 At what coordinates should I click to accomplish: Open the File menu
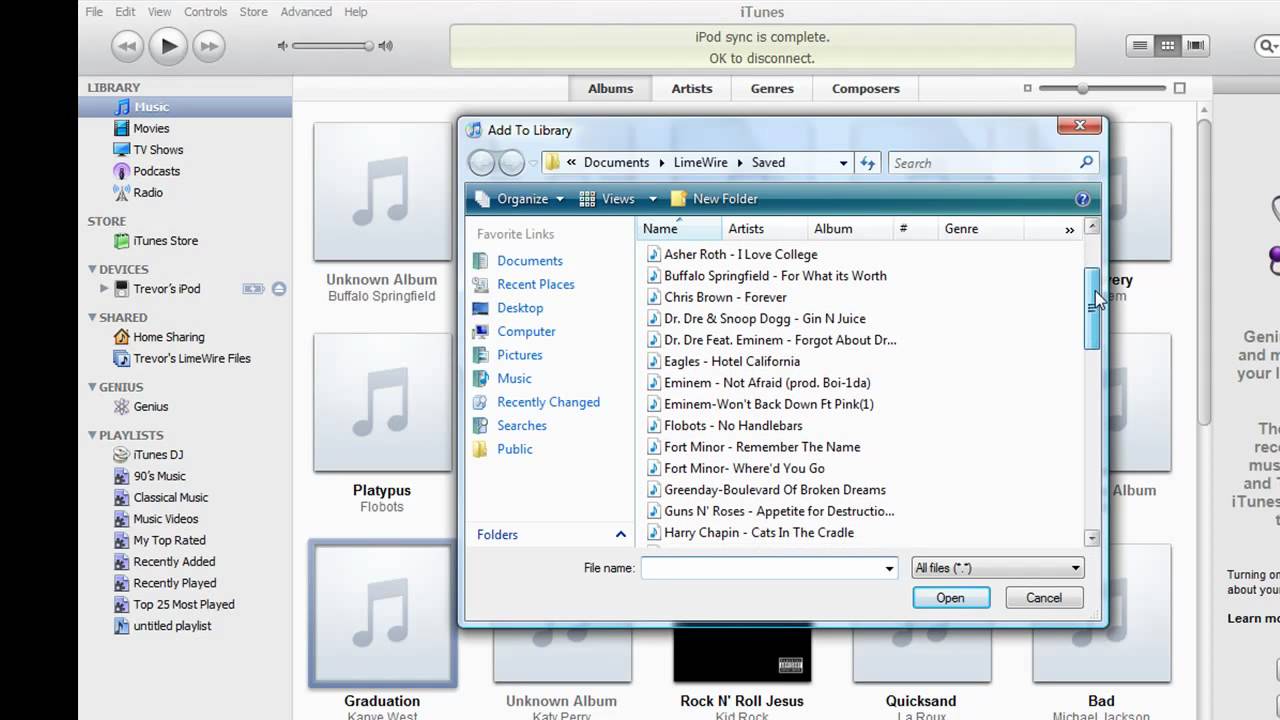point(94,12)
